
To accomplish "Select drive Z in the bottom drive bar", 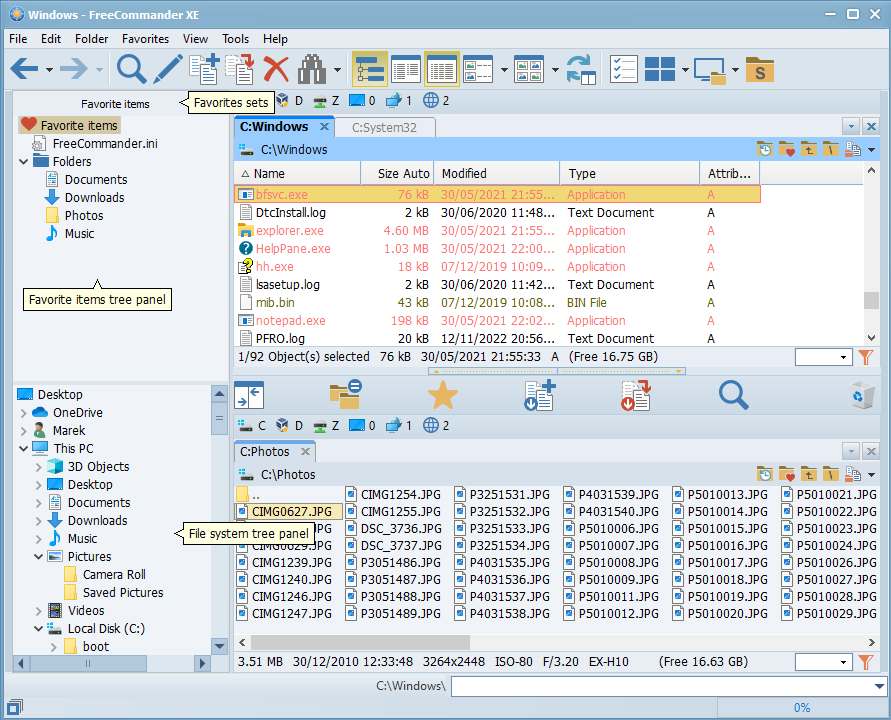I will [x=327, y=426].
